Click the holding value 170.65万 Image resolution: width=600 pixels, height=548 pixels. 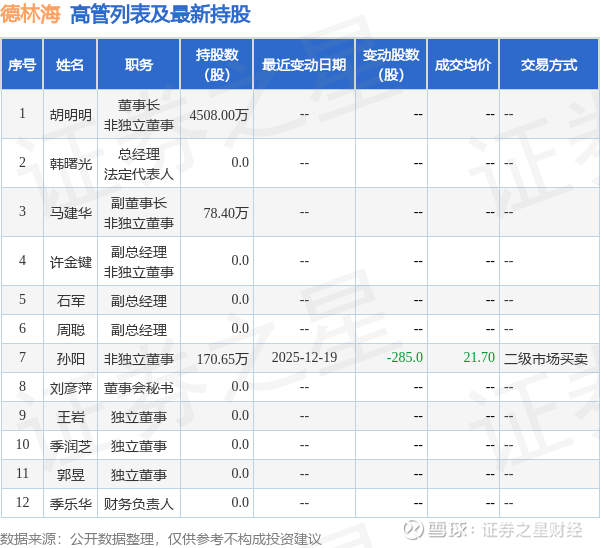(222, 359)
